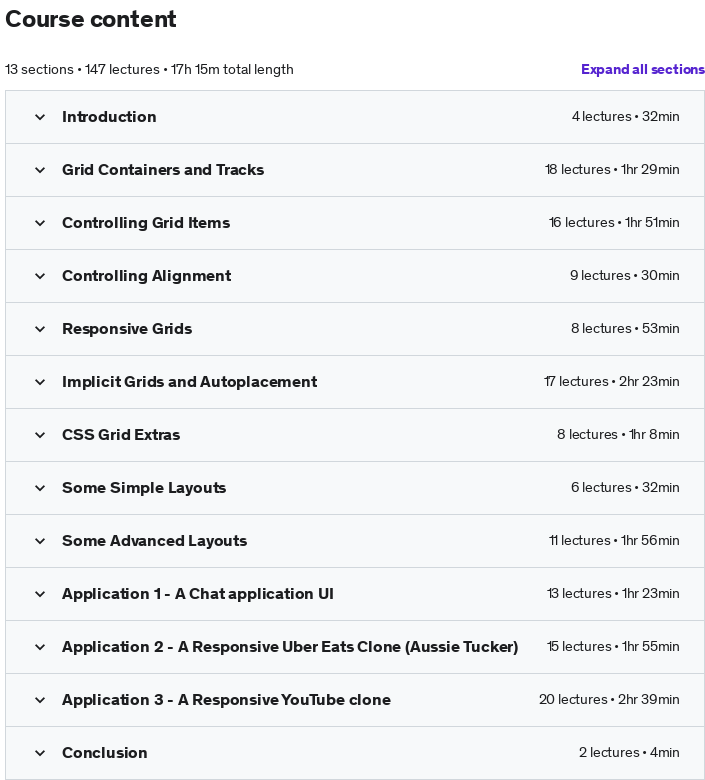Click '9 lectures • 30min' text
Screen dimensions: 705x780
(624, 276)
